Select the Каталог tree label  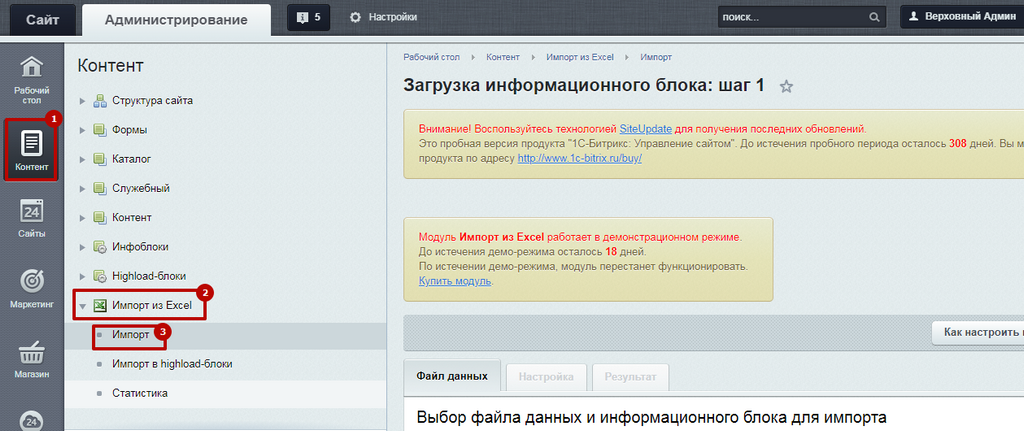click(131, 159)
